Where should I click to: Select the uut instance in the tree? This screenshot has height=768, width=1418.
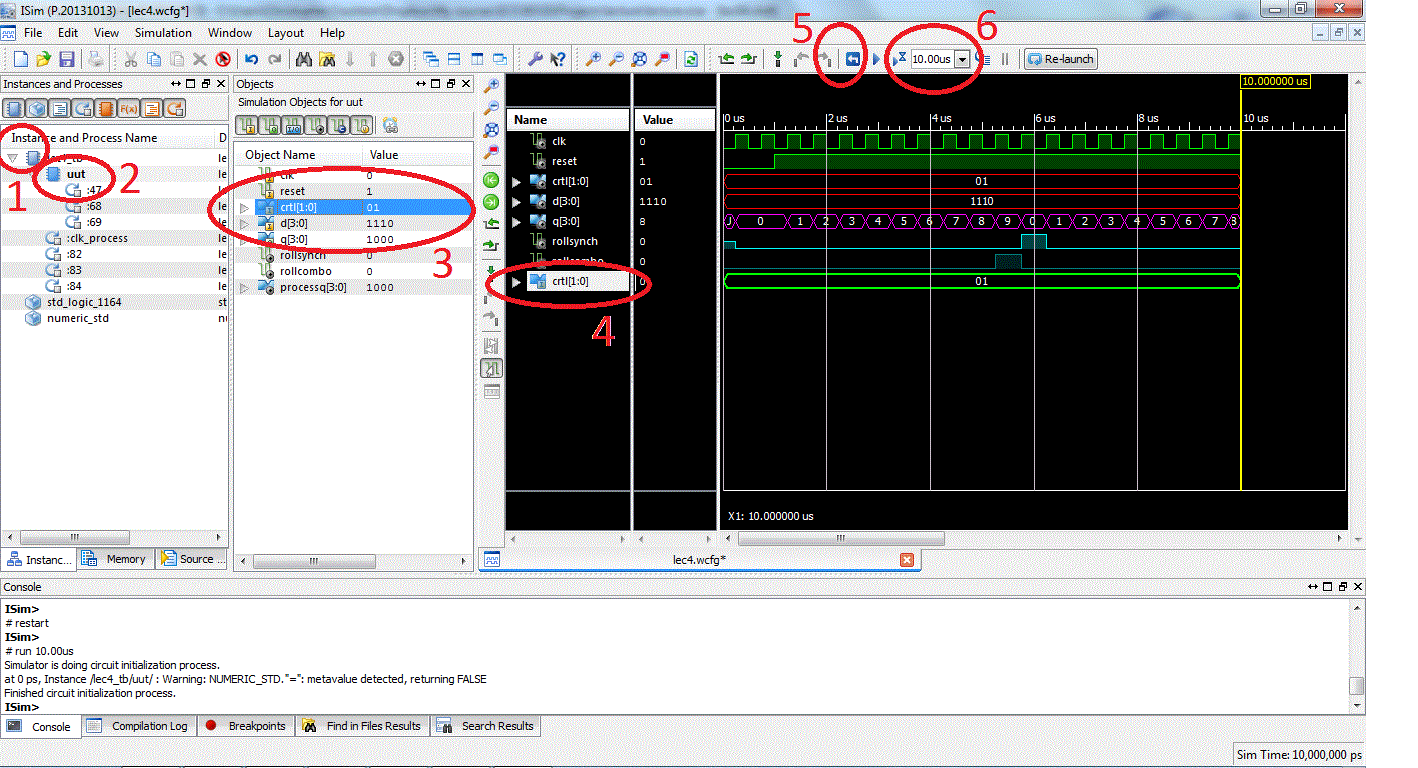[76, 174]
